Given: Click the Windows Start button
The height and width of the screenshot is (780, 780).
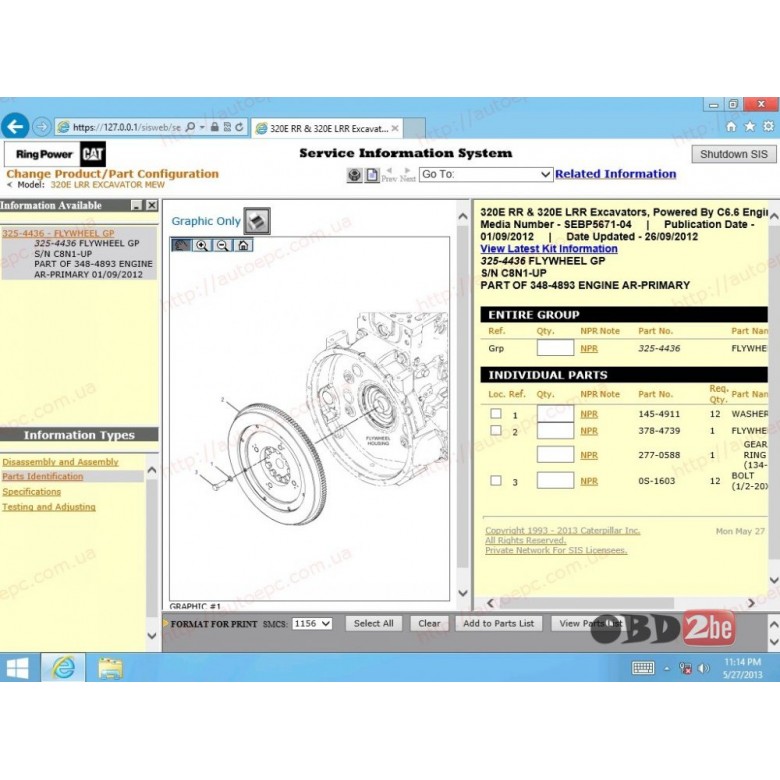Looking at the screenshot, I should [17, 668].
